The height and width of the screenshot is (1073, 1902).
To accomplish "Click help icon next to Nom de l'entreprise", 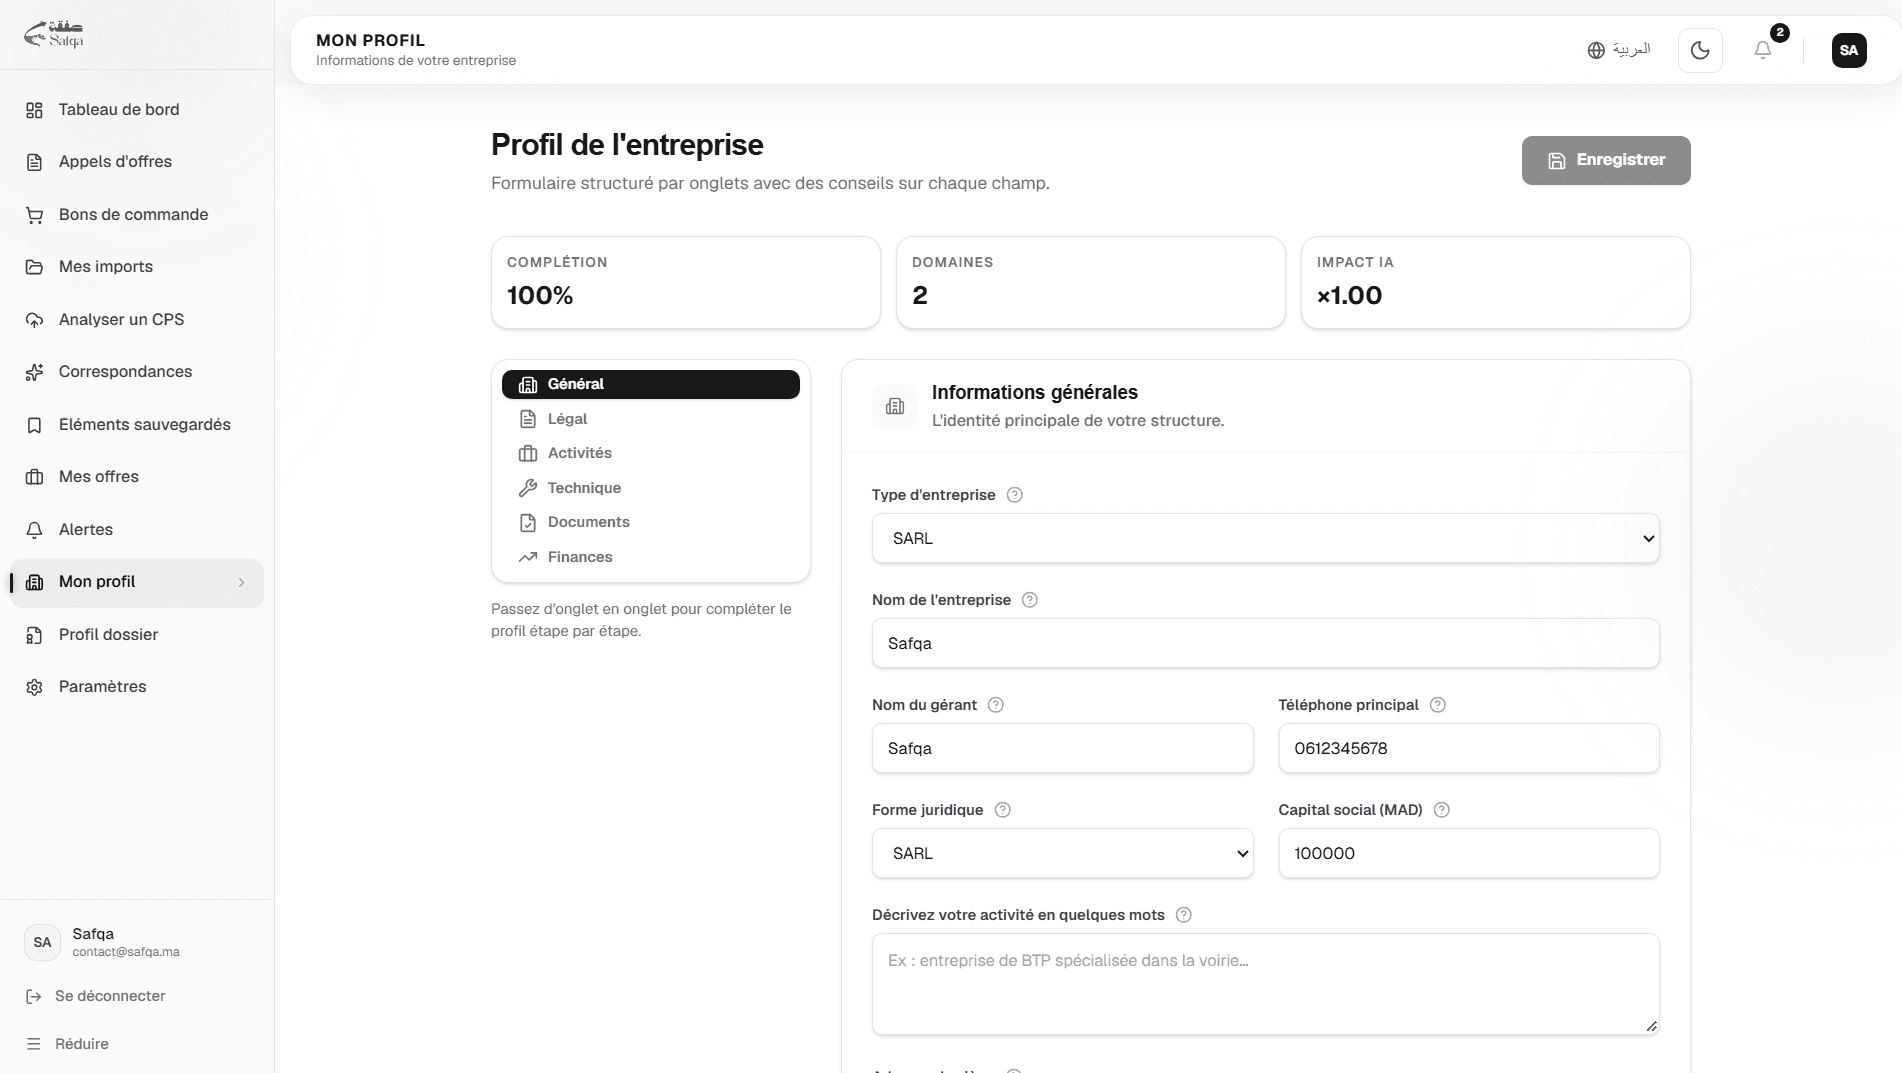I will pos(1030,600).
